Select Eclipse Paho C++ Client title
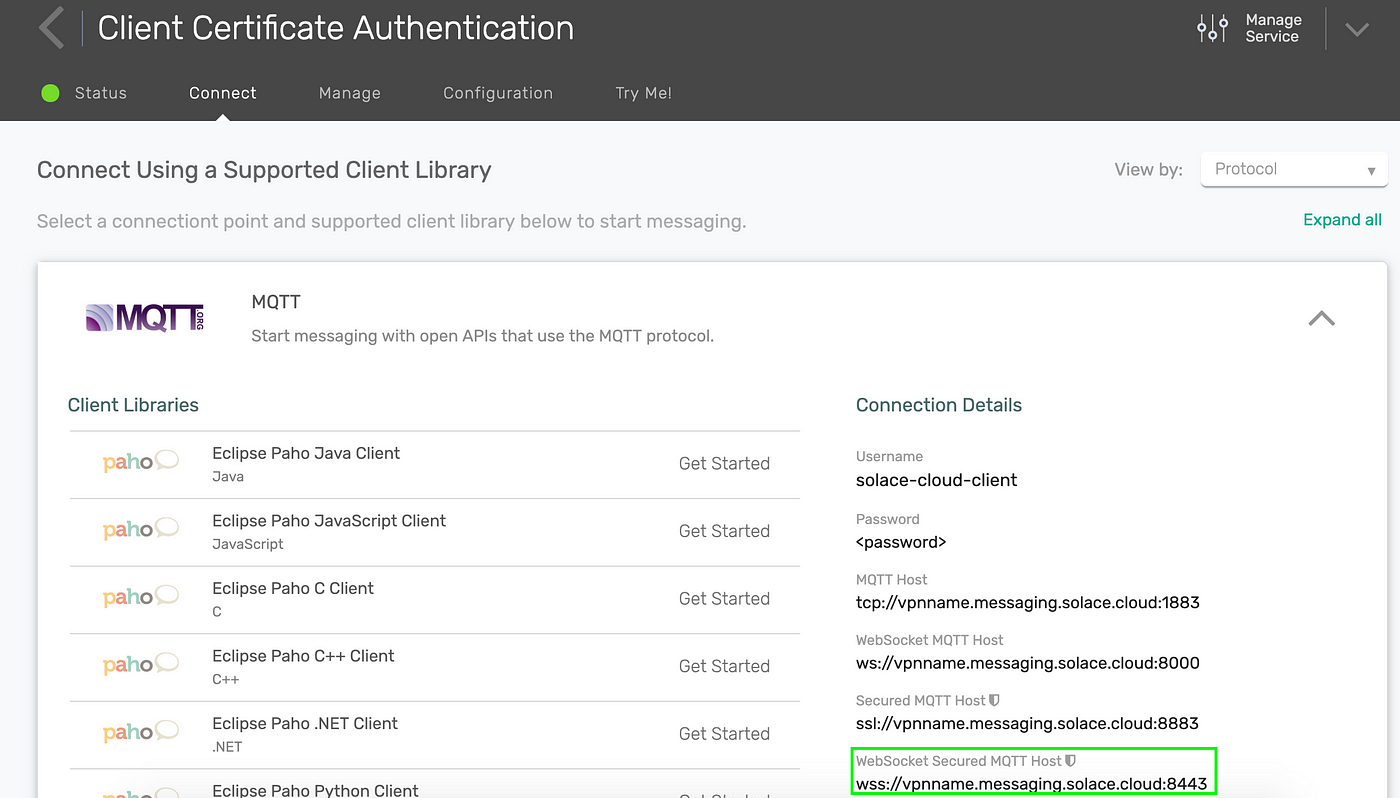 [x=303, y=656]
